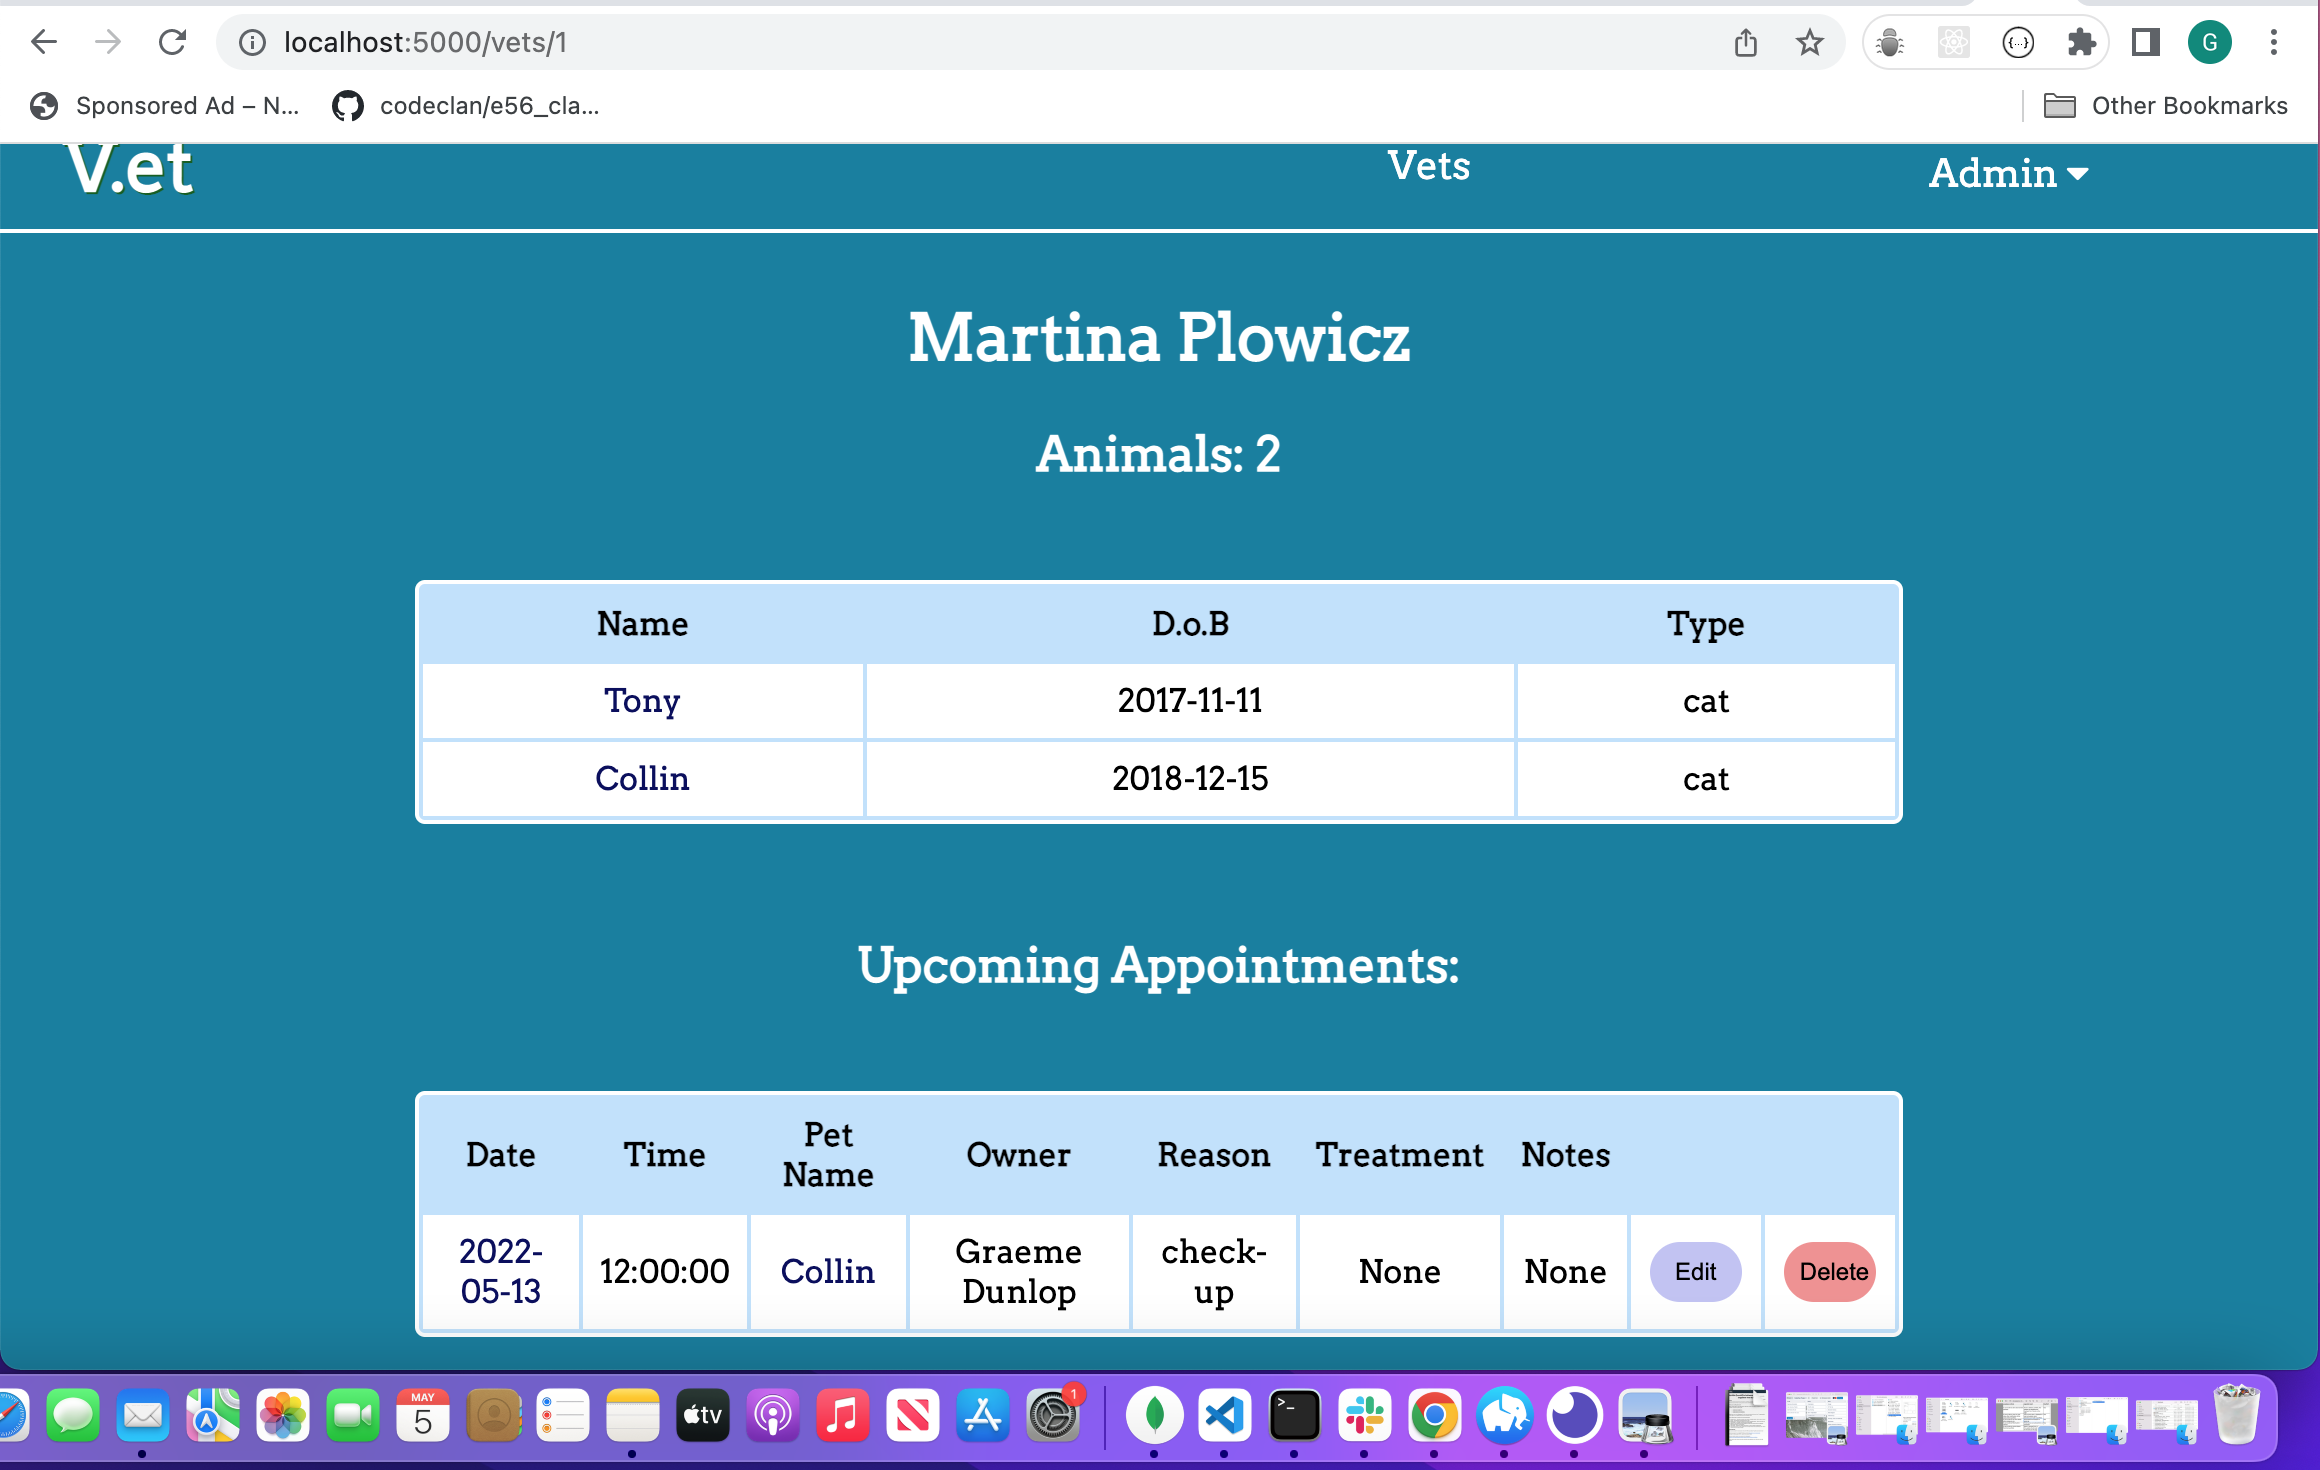Open Postico elephant icon in the dock

(1504, 1415)
